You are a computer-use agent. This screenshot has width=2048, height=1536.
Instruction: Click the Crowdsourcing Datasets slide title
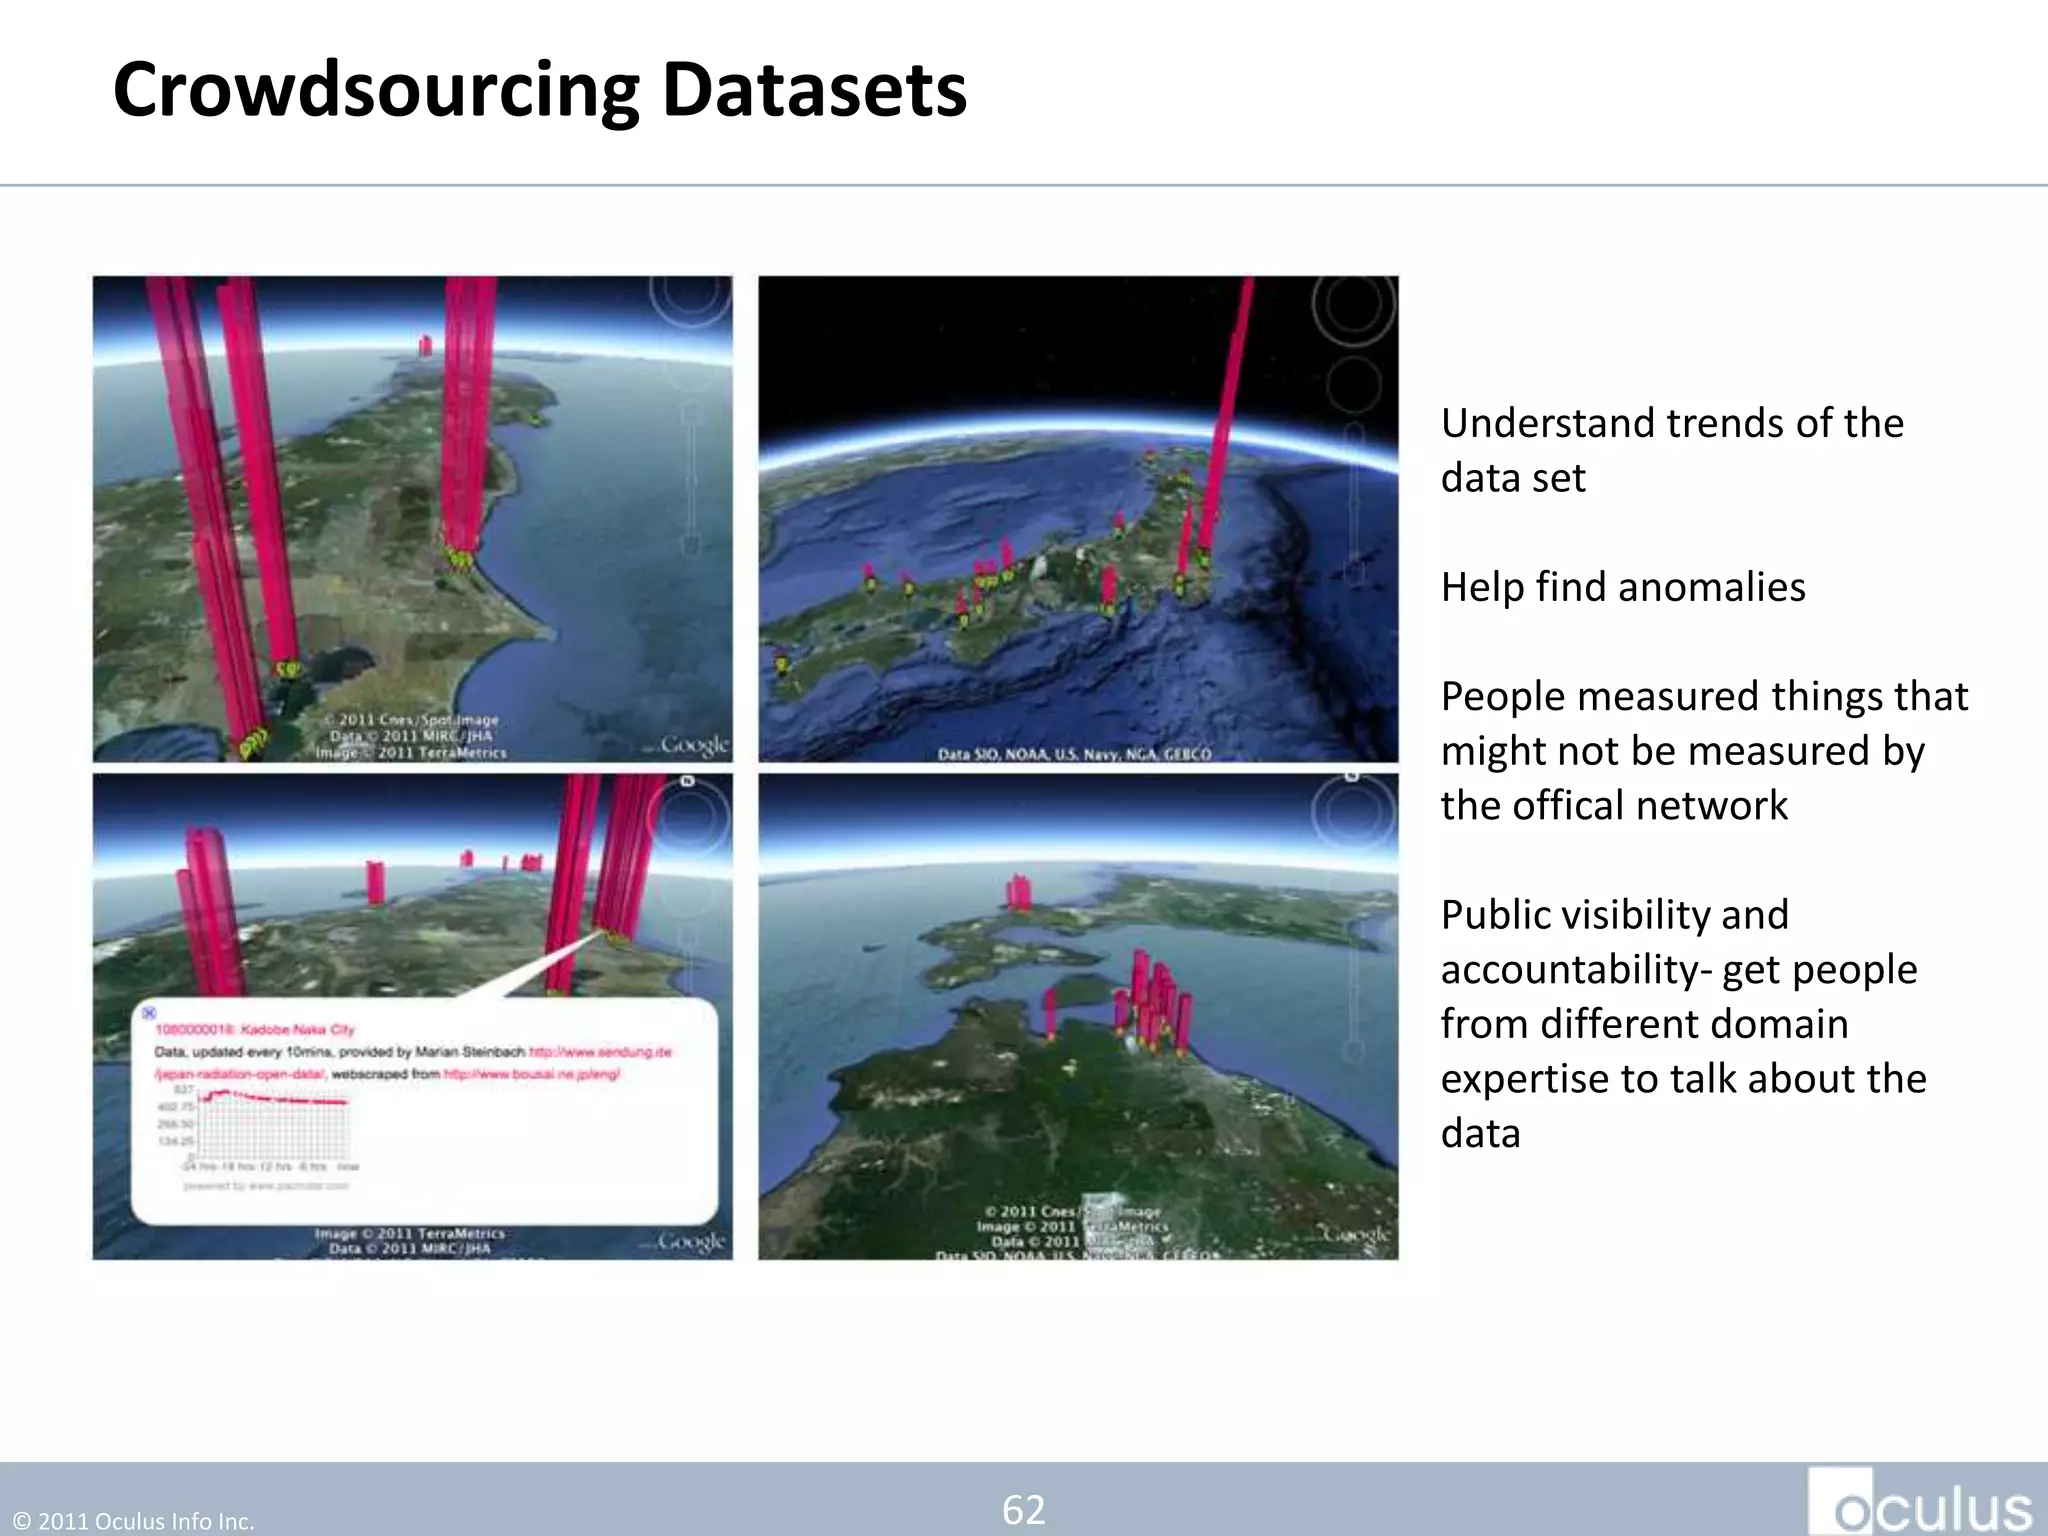click(x=540, y=90)
